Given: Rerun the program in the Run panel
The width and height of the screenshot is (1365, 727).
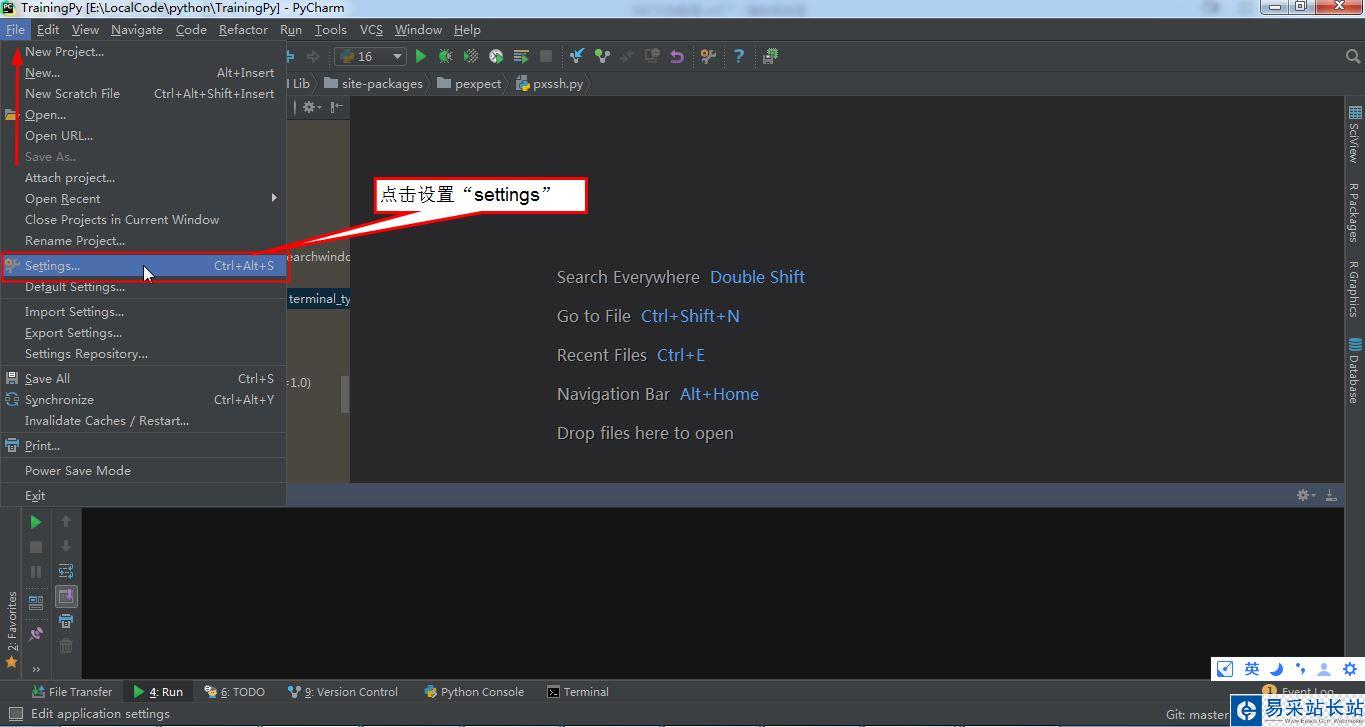Looking at the screenshot, I should (x=36, y=521).
